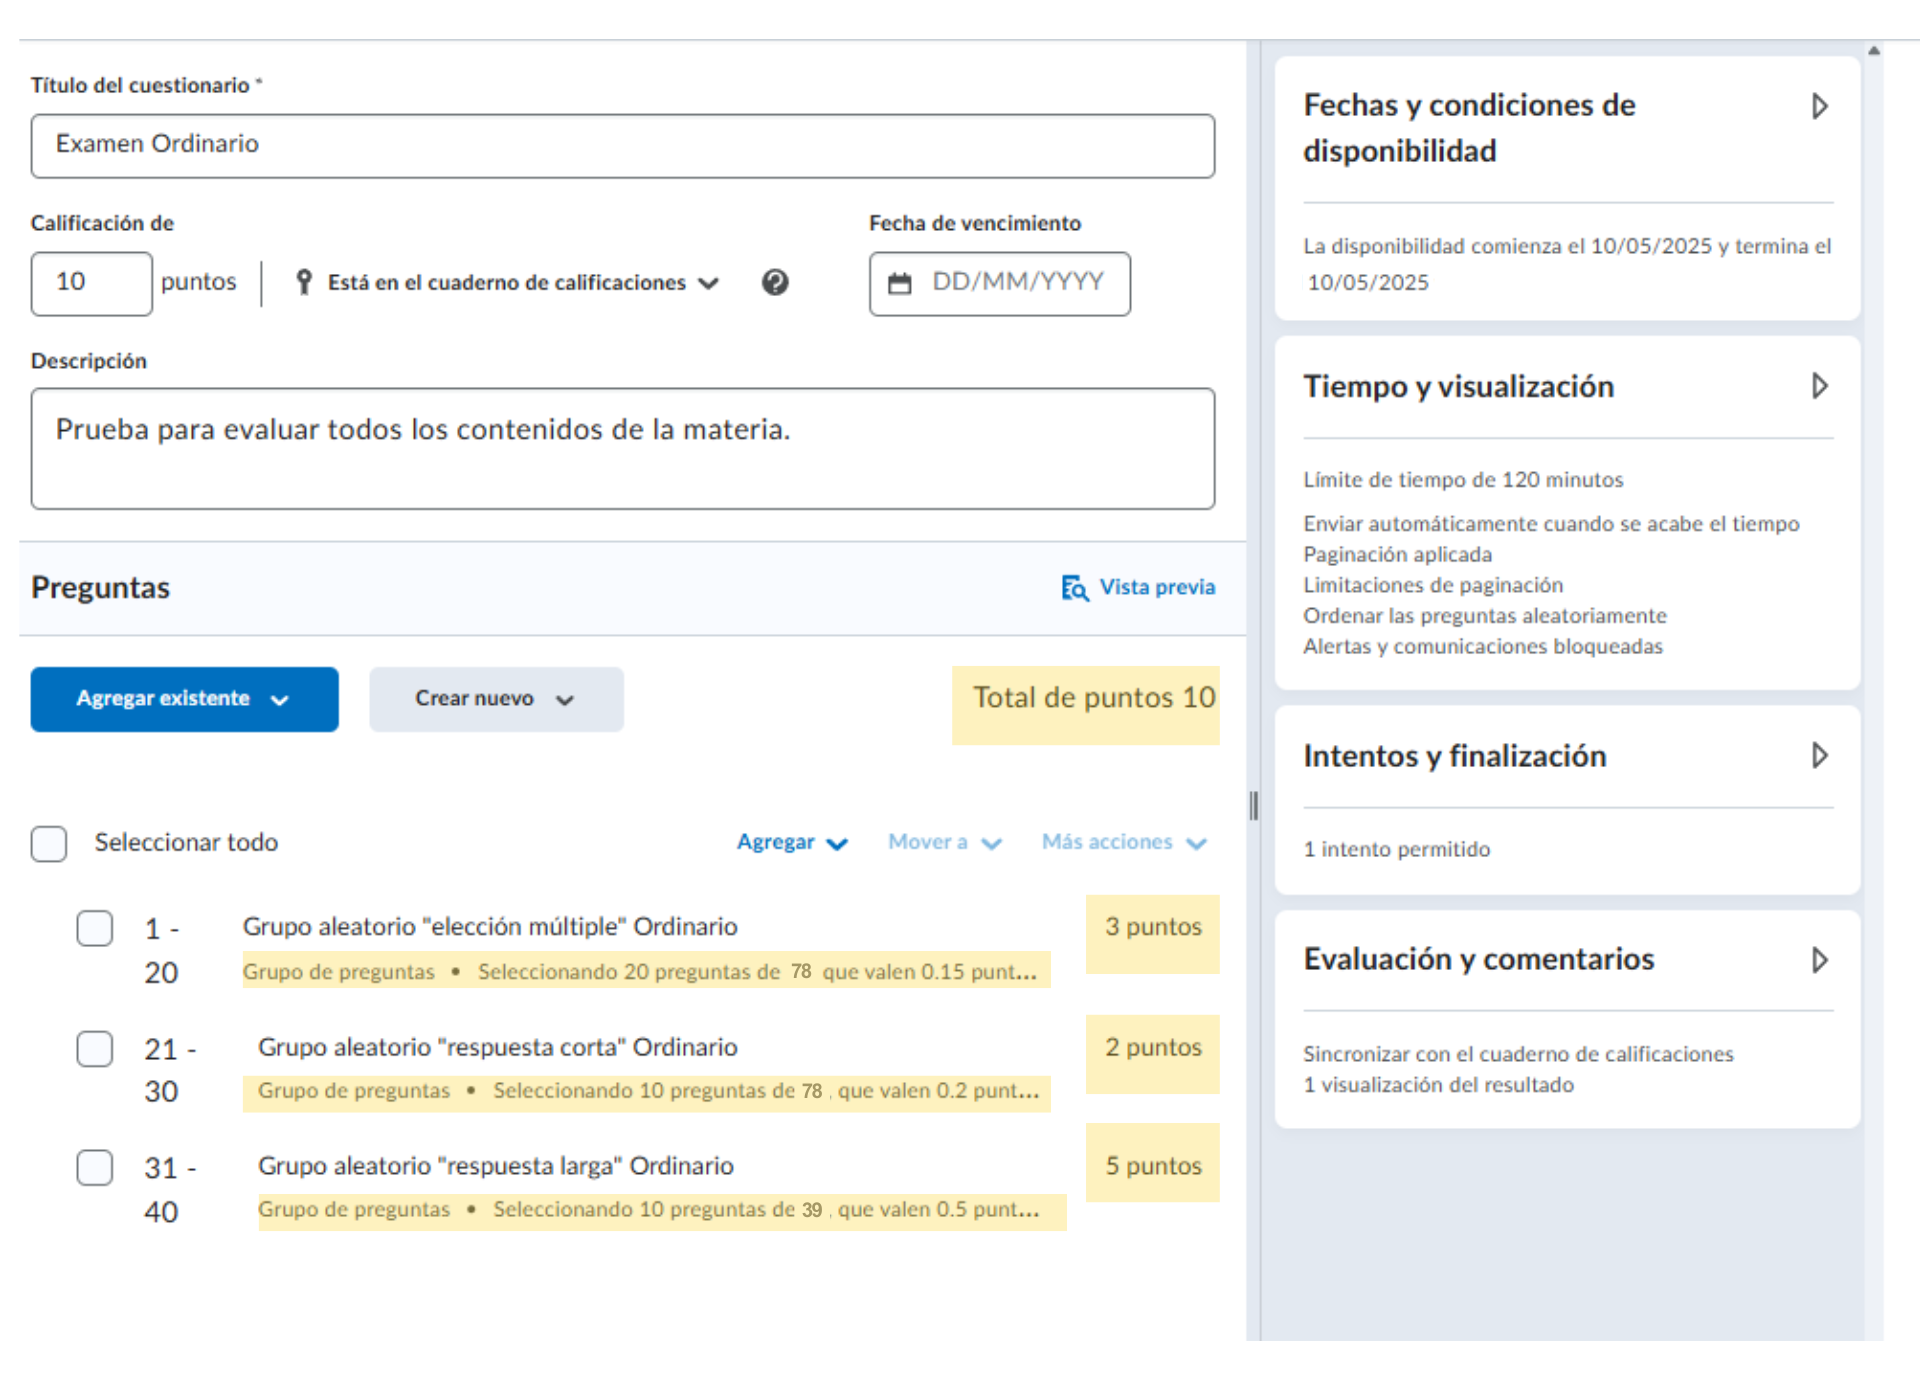1920x1380 pixels.
Task: Open Grupo aleatorio "respuesta corta" Ordinario
Action: (497, 1047)
